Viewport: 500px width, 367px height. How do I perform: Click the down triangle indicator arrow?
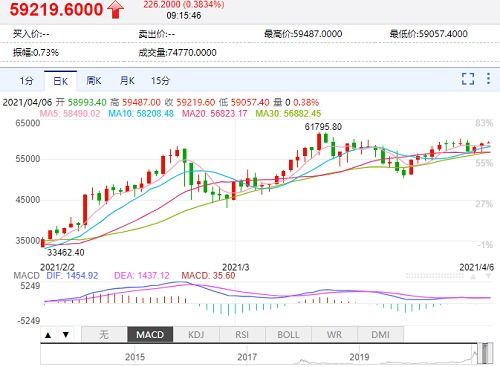66,335
